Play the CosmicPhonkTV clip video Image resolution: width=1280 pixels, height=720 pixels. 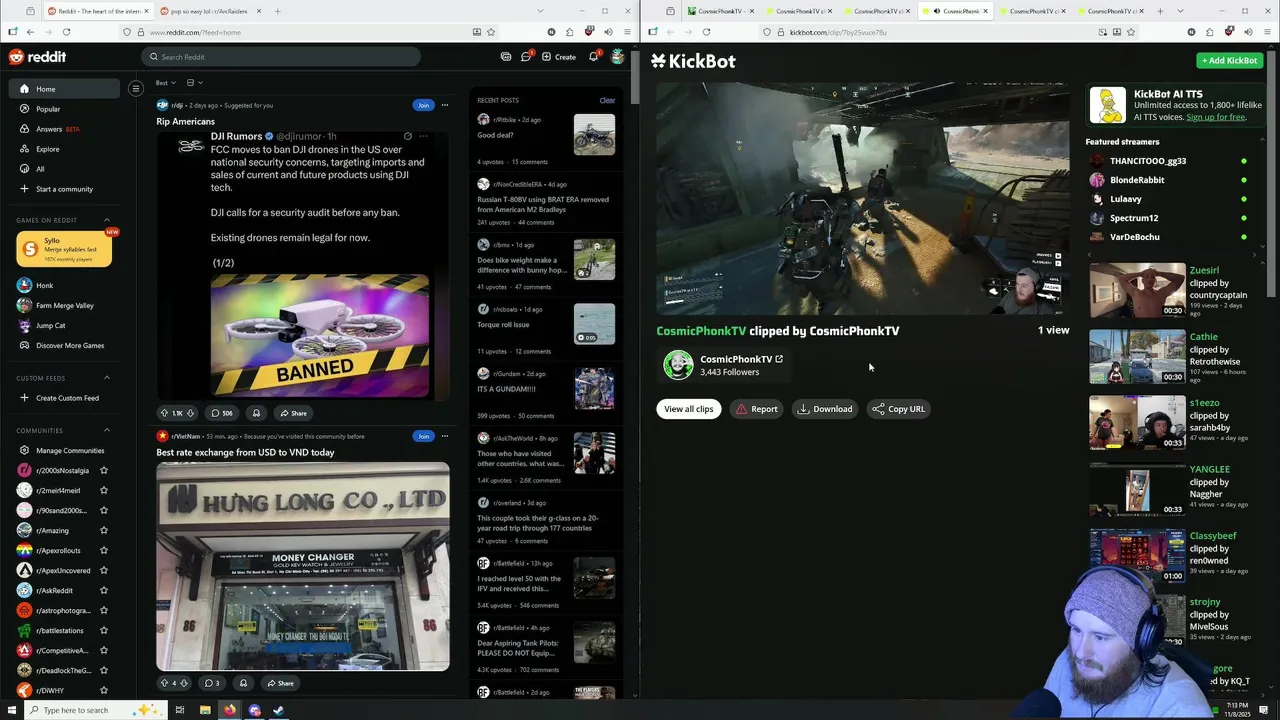pos(863,199)
